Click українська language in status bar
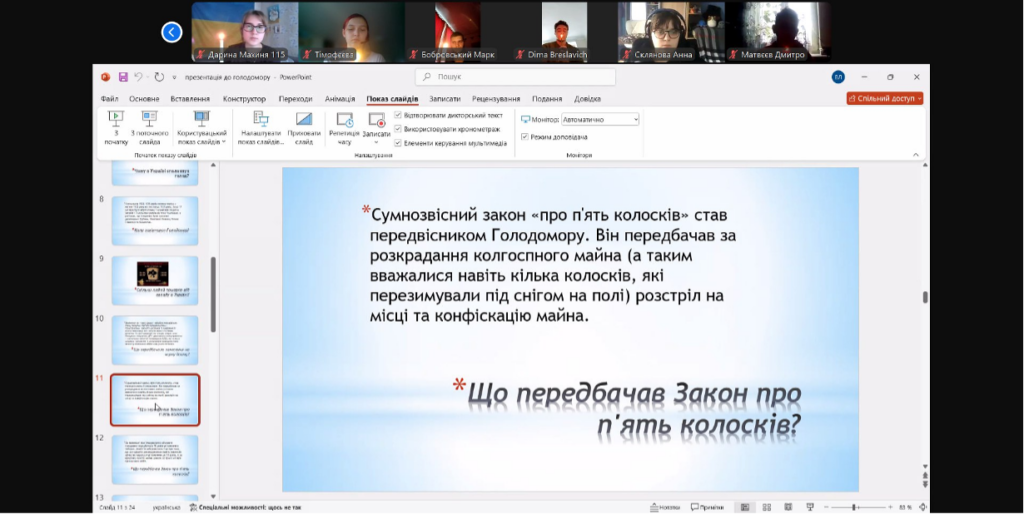 pos(167,507)
